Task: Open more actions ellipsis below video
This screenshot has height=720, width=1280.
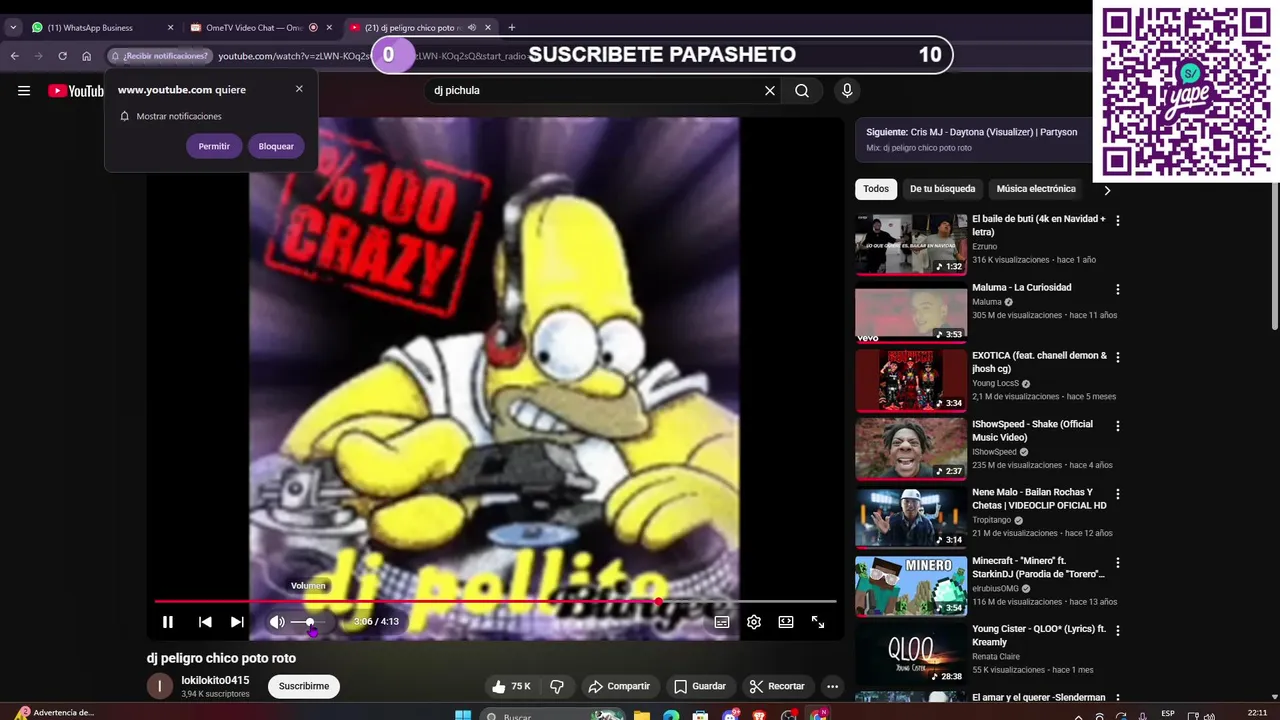Action: pyautogui.click(x=832, y=686)
